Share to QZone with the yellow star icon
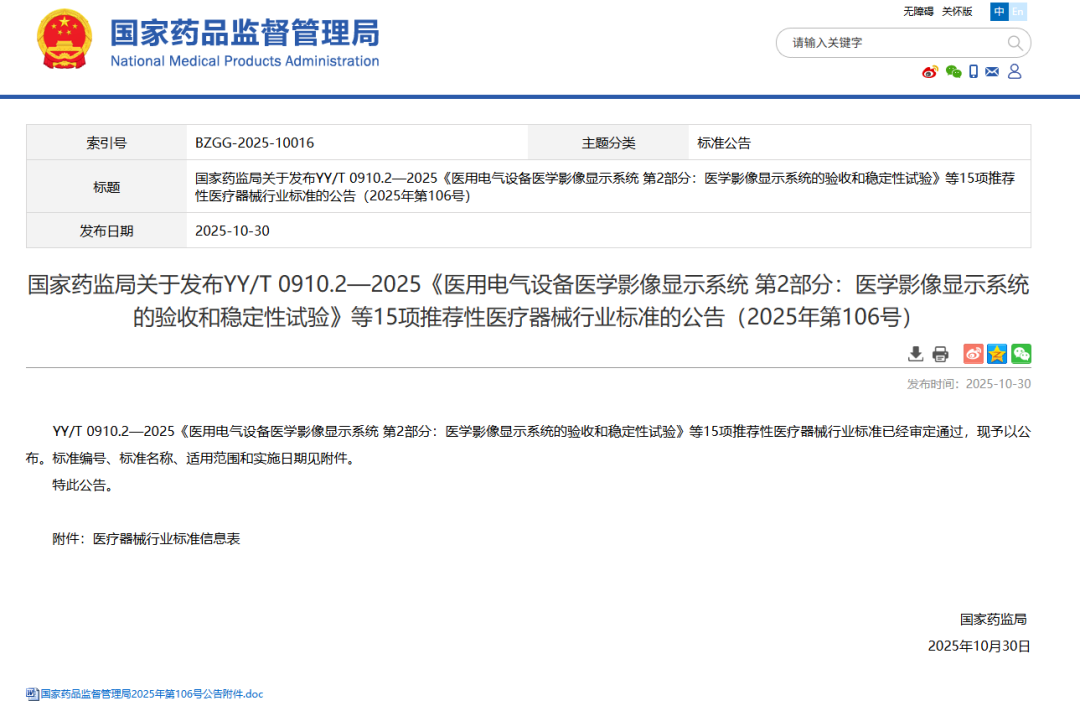 click(997, 354)
